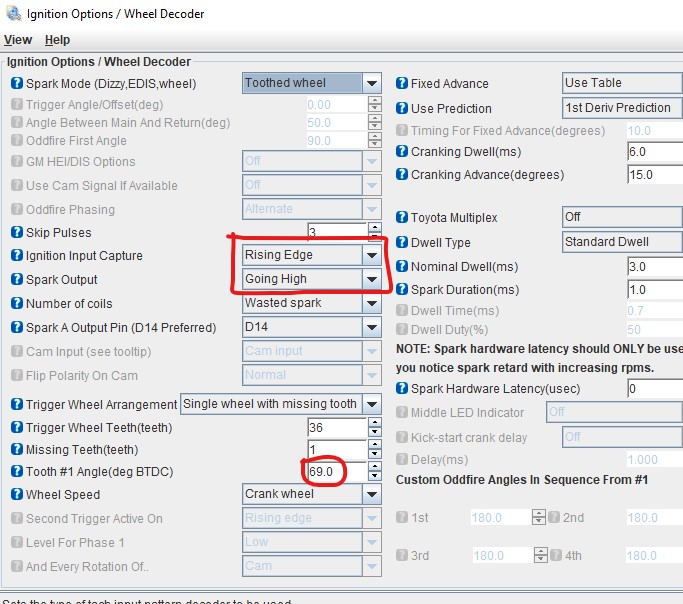Click help icon for Toyota Multiplex
683x604 pixels.
pos(403,218)
